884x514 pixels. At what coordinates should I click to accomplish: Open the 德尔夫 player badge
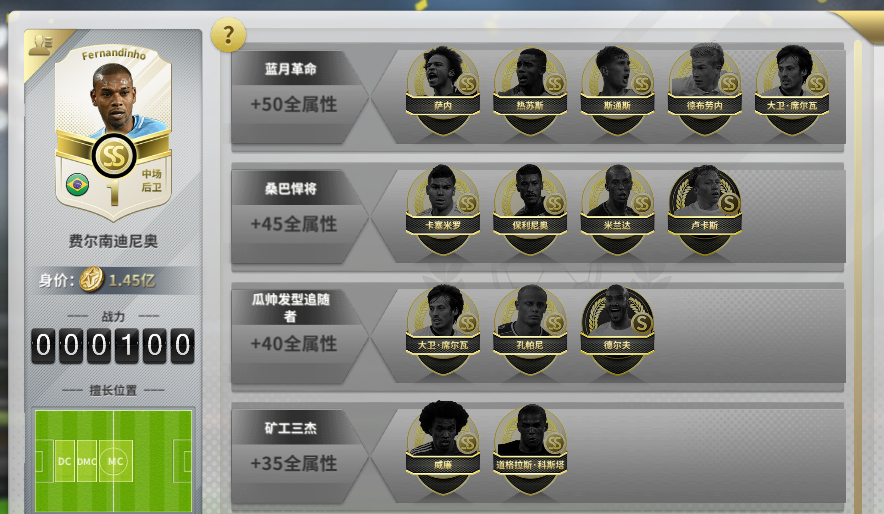pos(617,330)
